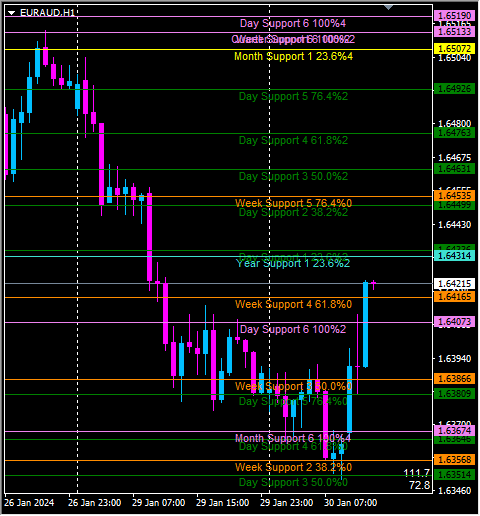
Task: Click the Year Support 1 23.6%2 label
Action: point(293,263)
